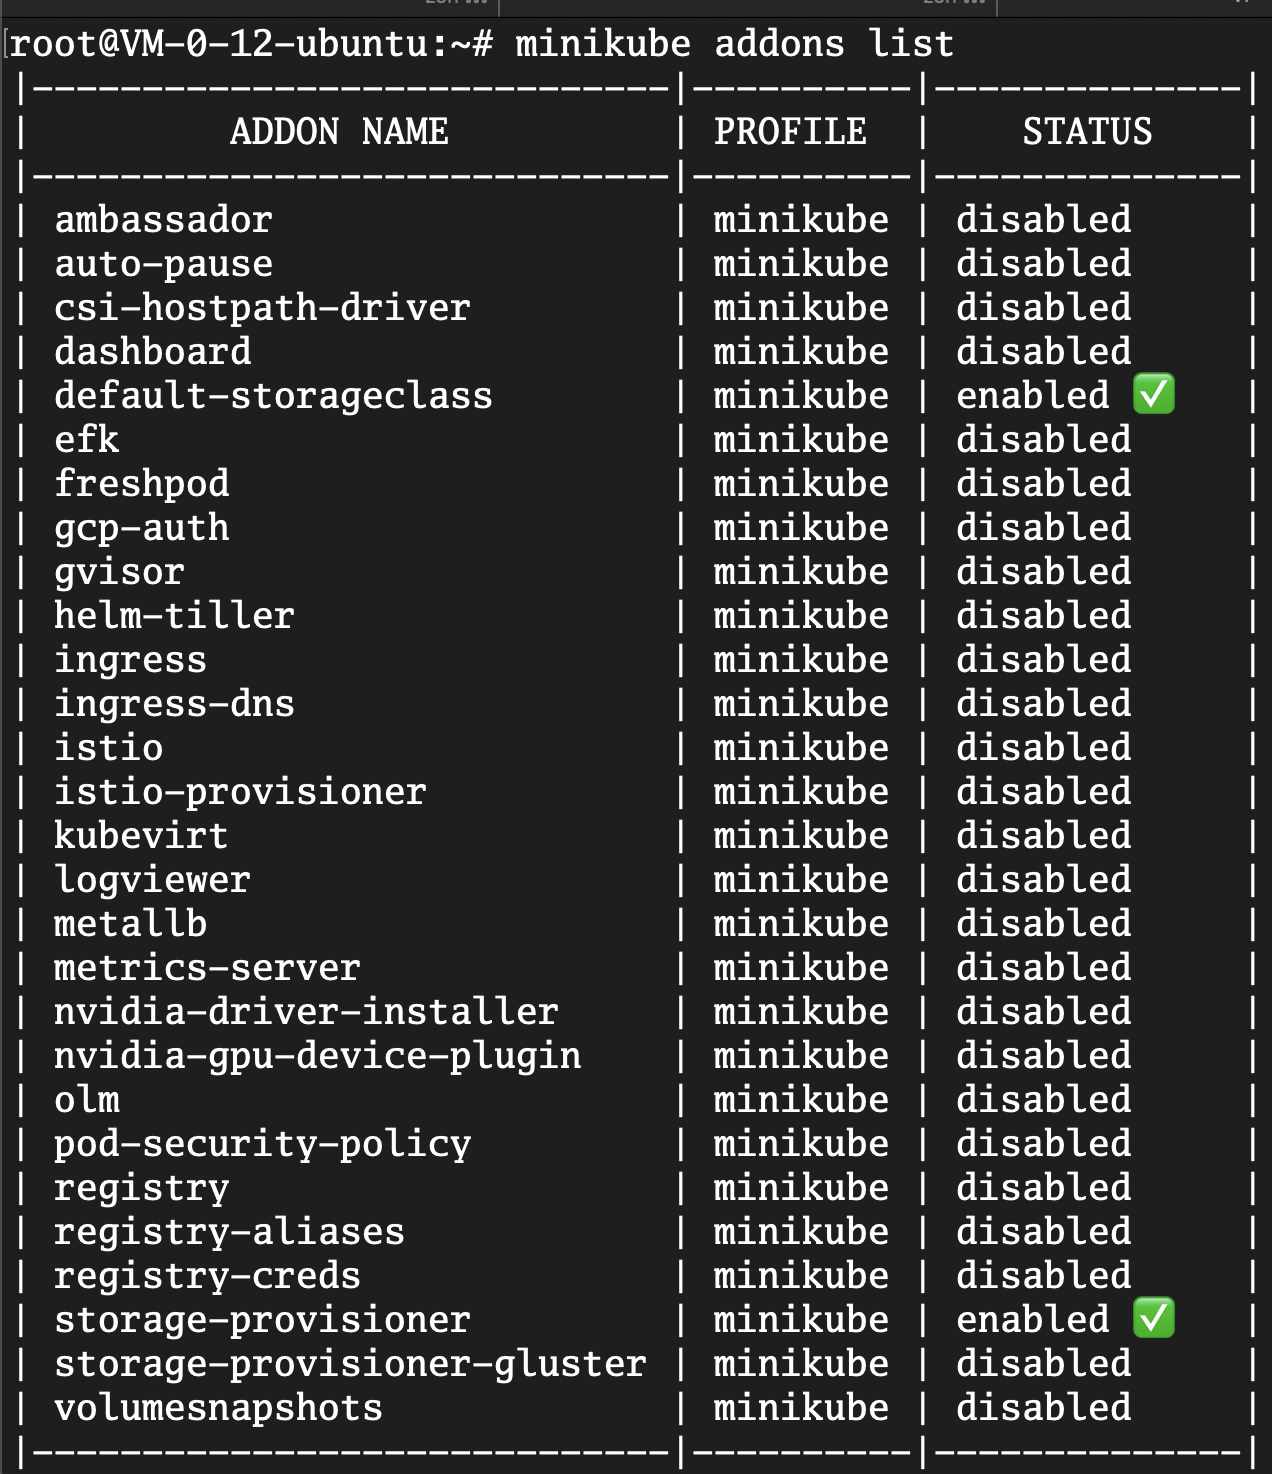1272x1474 pixels.
Task: Click the dashboard addon entry
Action: pos(153,352)
